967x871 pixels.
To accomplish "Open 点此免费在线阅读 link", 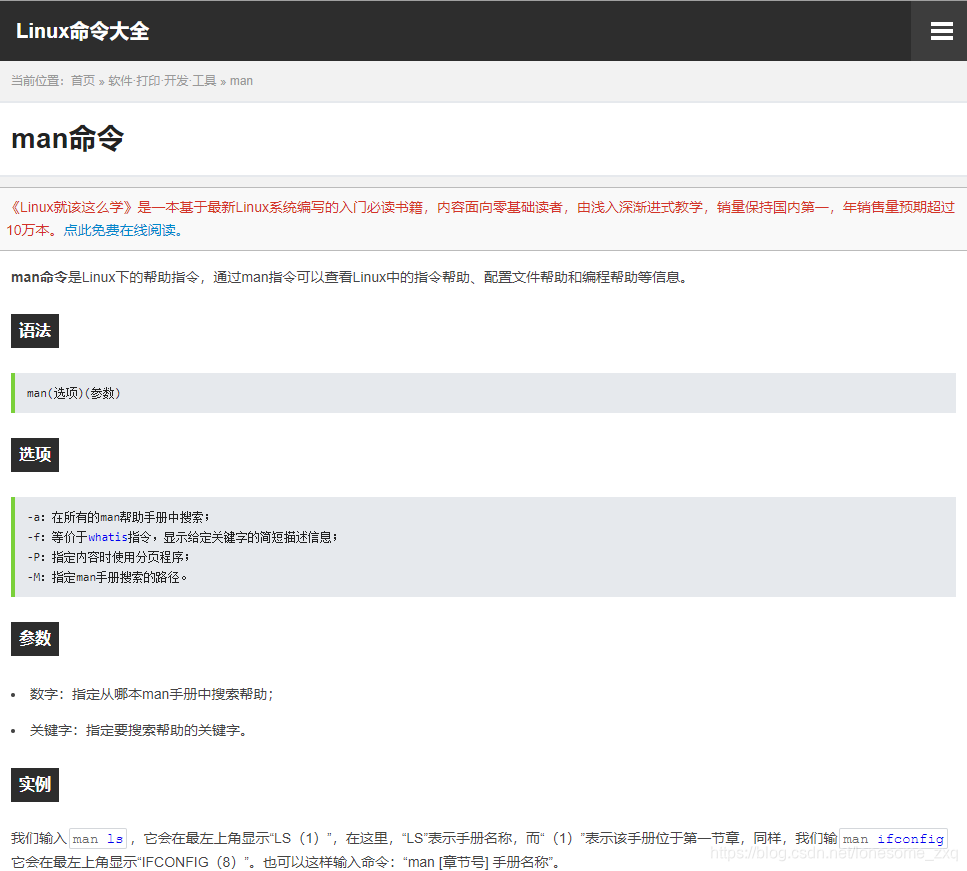I will pyautogui.click(x=123, y=230).
